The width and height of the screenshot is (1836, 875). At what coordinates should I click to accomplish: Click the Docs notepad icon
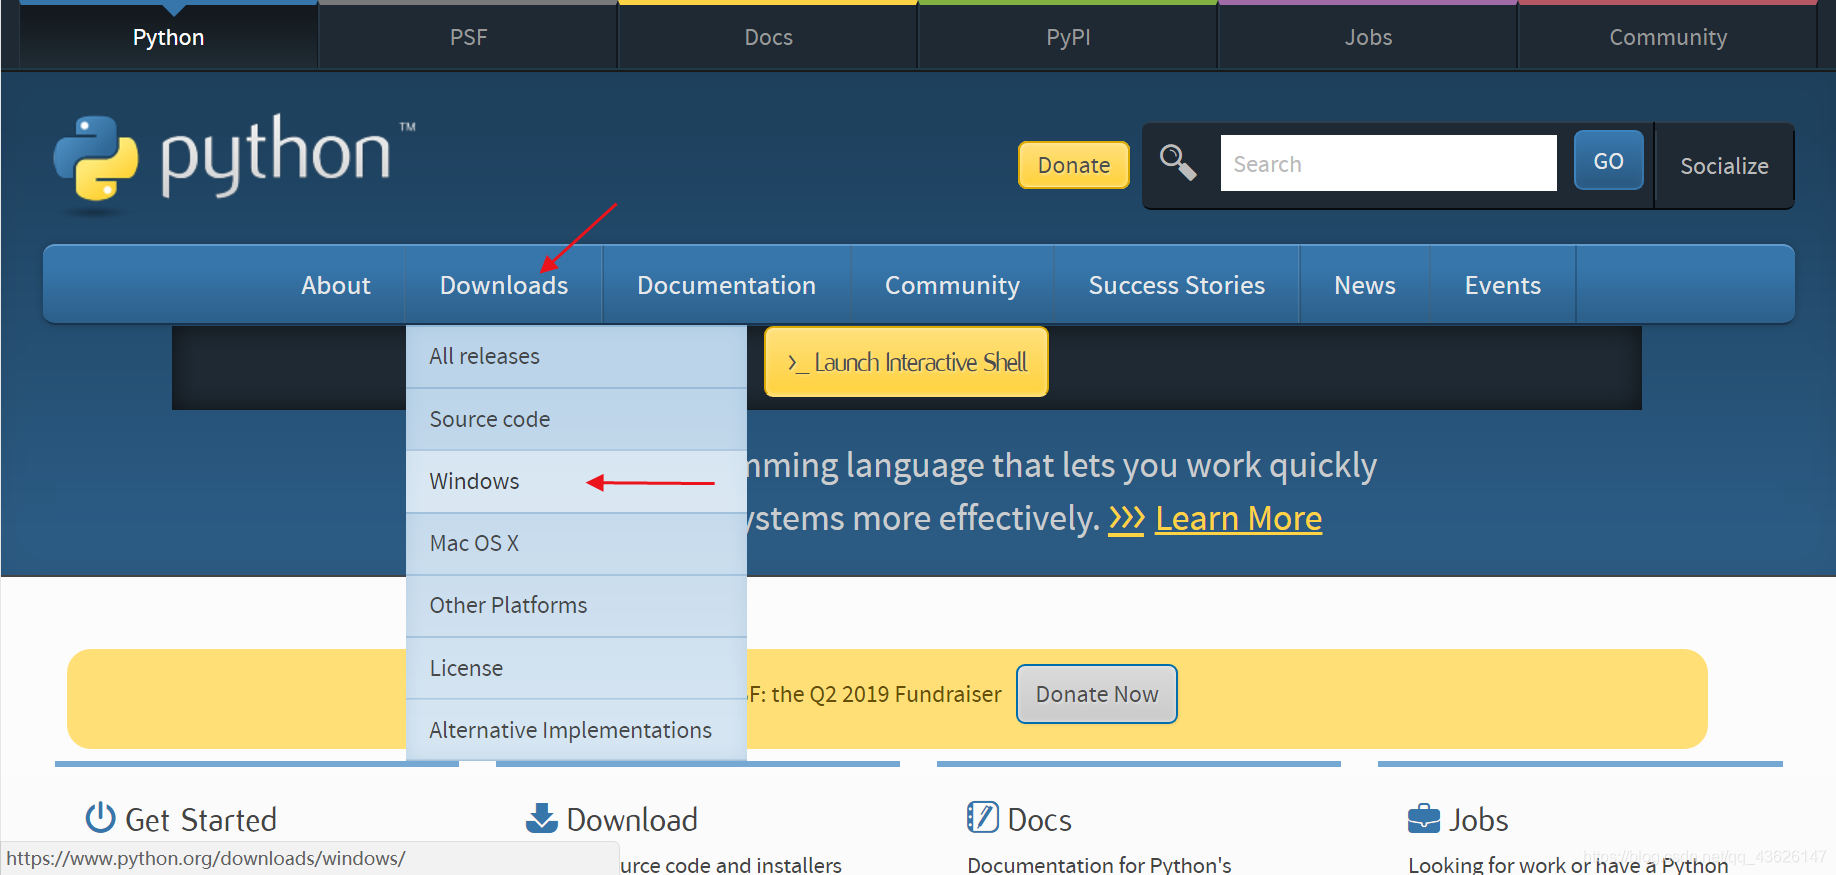click(982, 818)
